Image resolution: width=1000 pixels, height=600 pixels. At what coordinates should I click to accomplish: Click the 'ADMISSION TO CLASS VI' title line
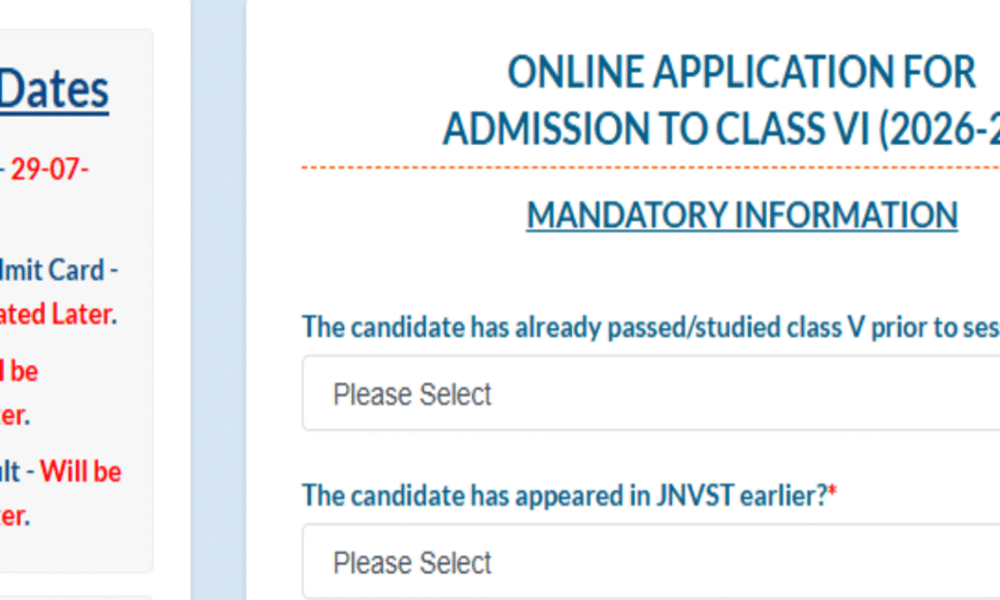pos(721,129)
